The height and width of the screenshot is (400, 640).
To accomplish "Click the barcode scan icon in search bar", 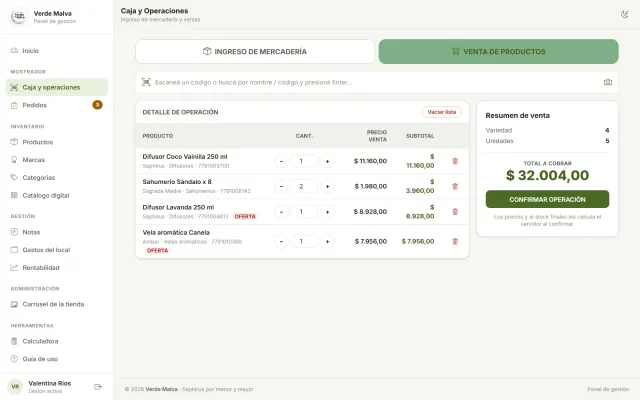I will coord(146,82).
